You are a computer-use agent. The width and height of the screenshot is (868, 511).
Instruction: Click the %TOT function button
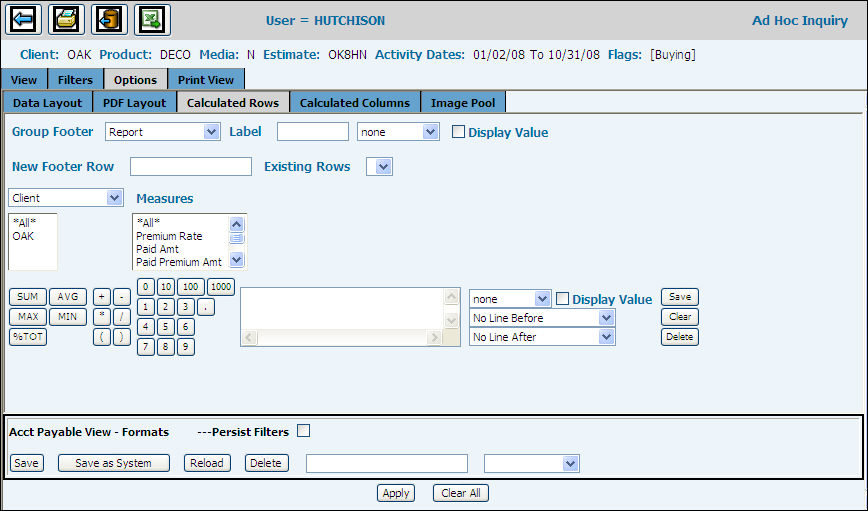pyautogui.click(x=28, y=337)
